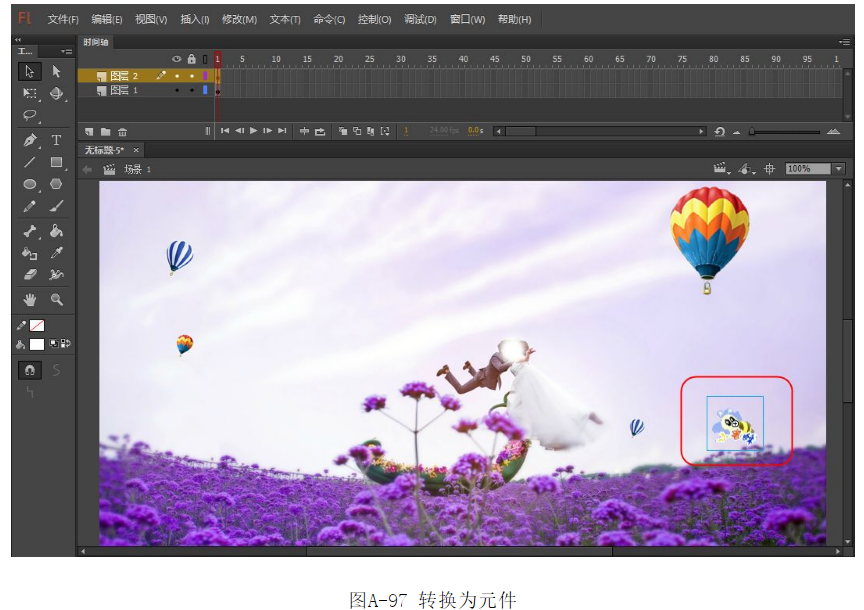
Task: Toggle visibility dot for 图层 2
Action: coord(176,75)
